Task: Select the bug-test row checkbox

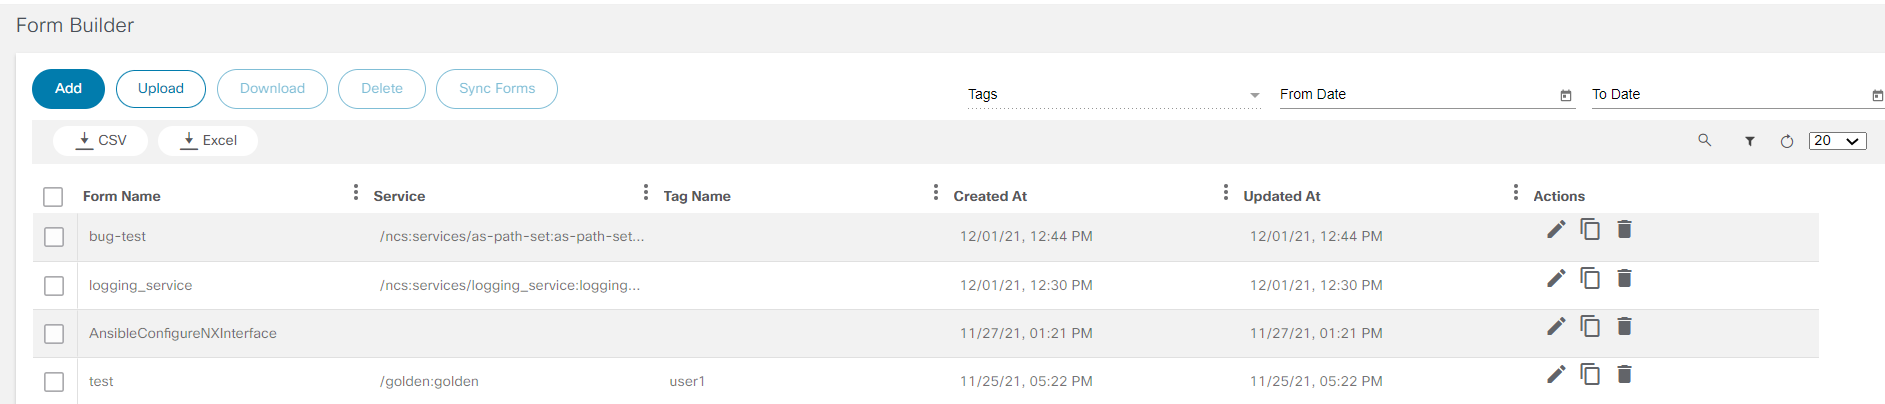Action: (x=54, y=237)
